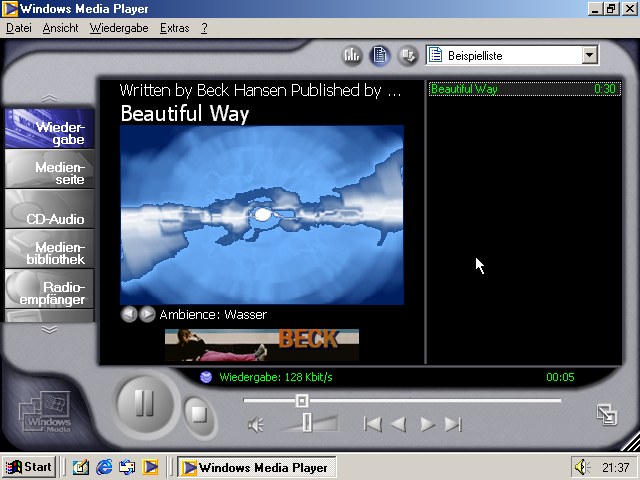The height and width of the screenshot is (480, 640).
Task: Open the Wiedergabe menu in menu bar
Action: tap(119, 28)
